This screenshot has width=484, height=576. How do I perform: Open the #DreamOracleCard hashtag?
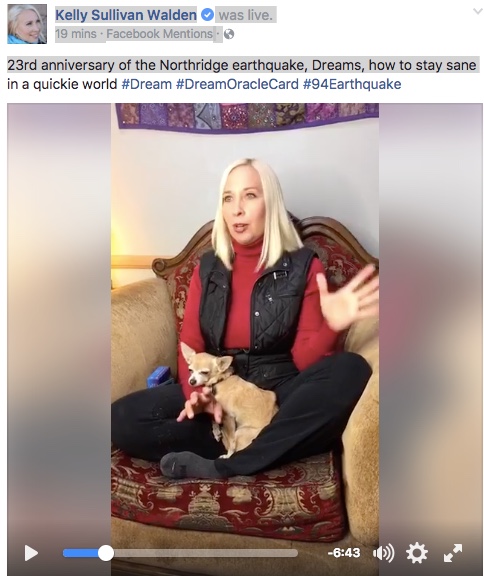point(237,84)
